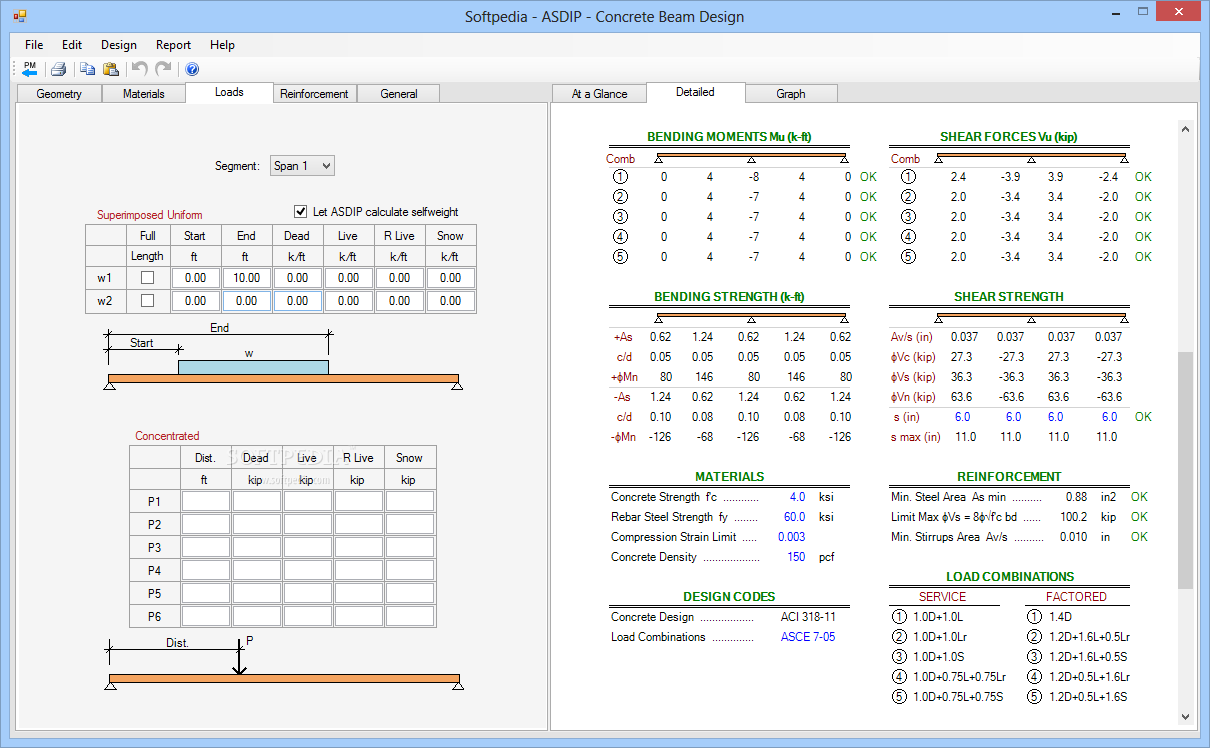Click the results scrollbar down arrow
Image resolution: width=1210 pixels, height=748 pixels.
pyautogui.click(x=1185, y=717)
